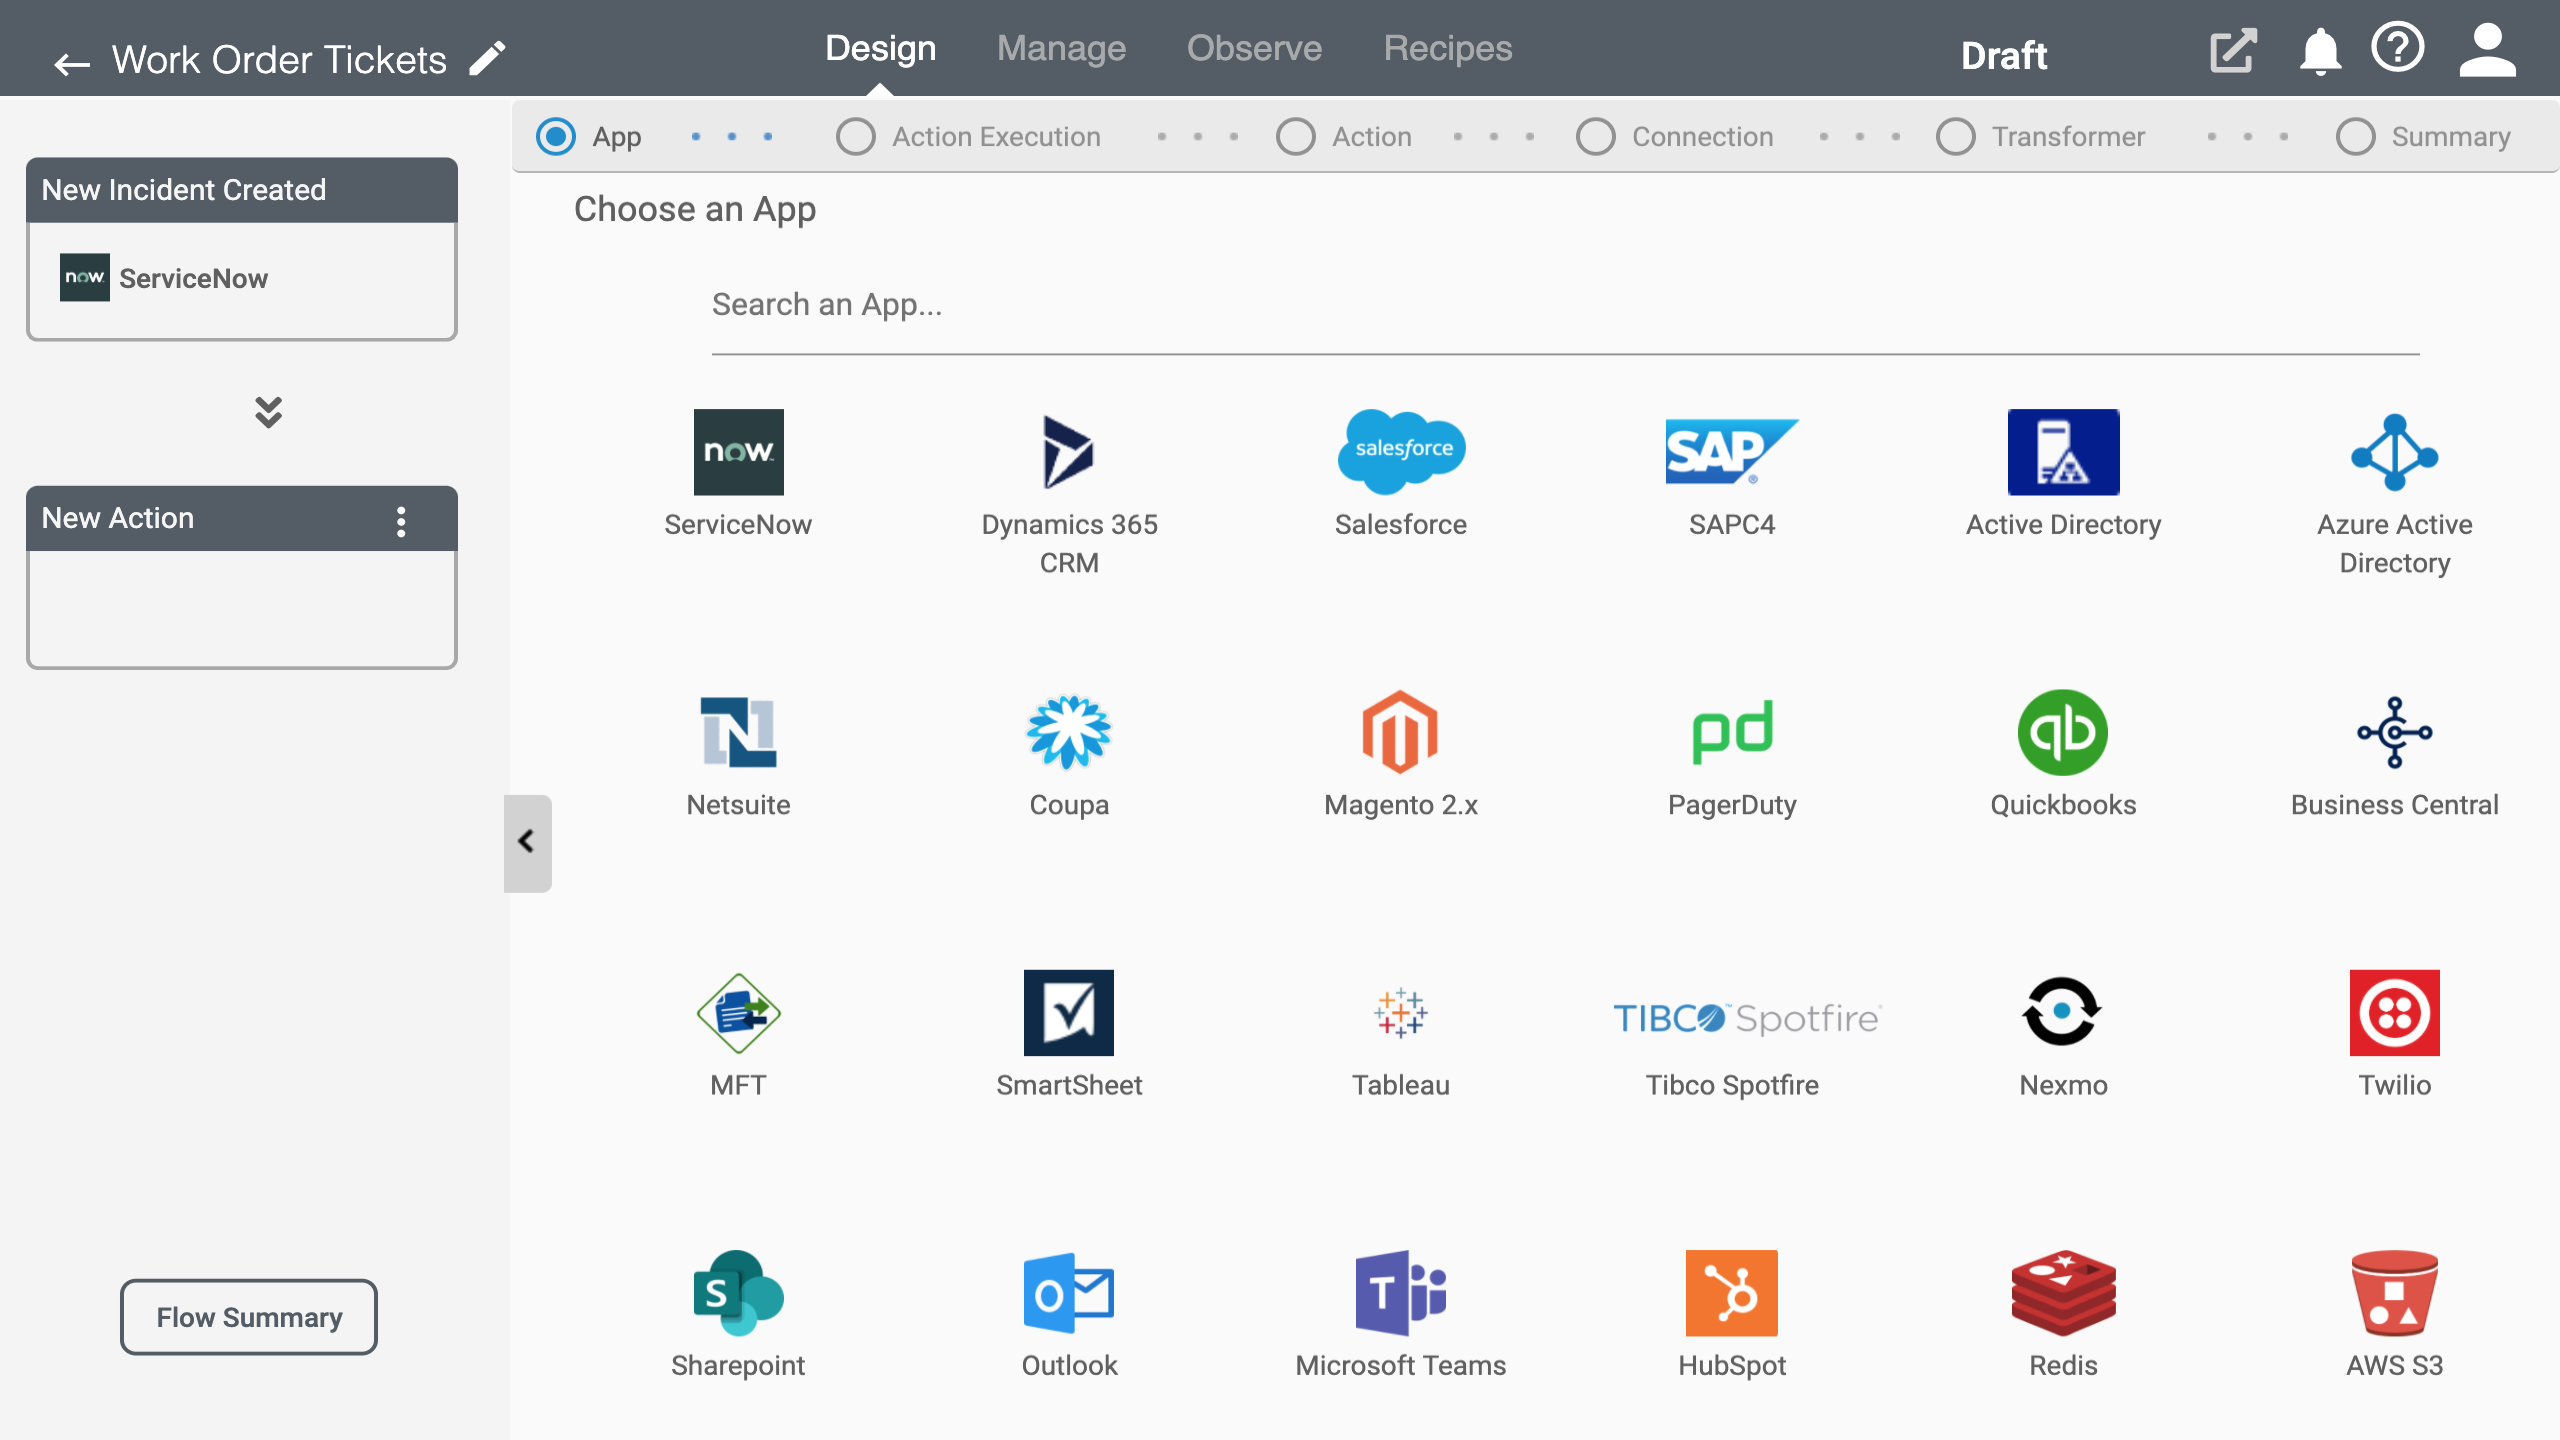Select the New Action step header
This screenshot has width=2560, height=1440.
(x=242, y=518)
